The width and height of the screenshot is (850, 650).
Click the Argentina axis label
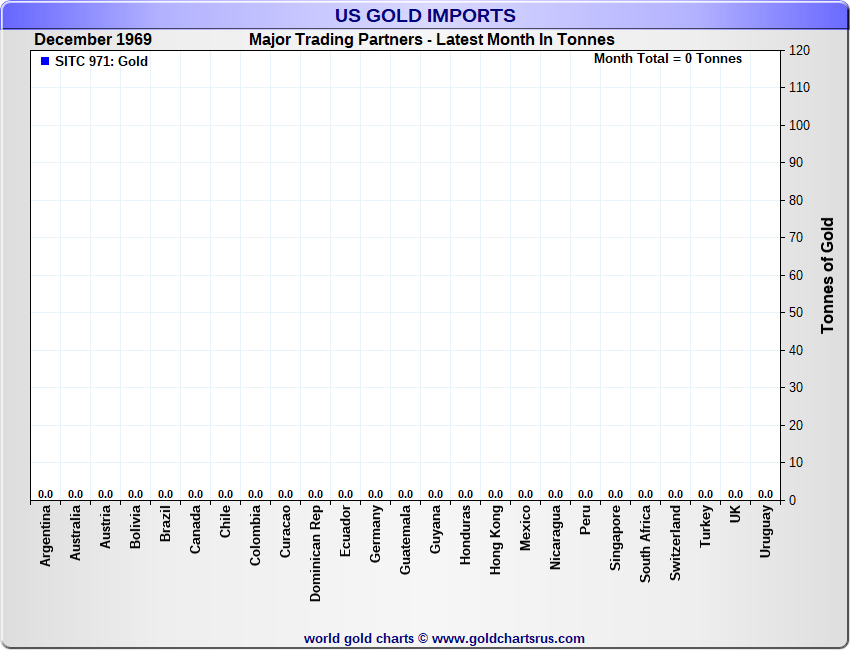[46, 536]
